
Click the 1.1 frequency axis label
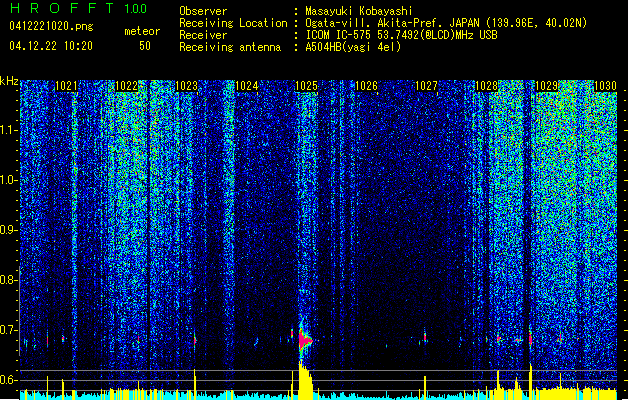click(x=9, y=130)
